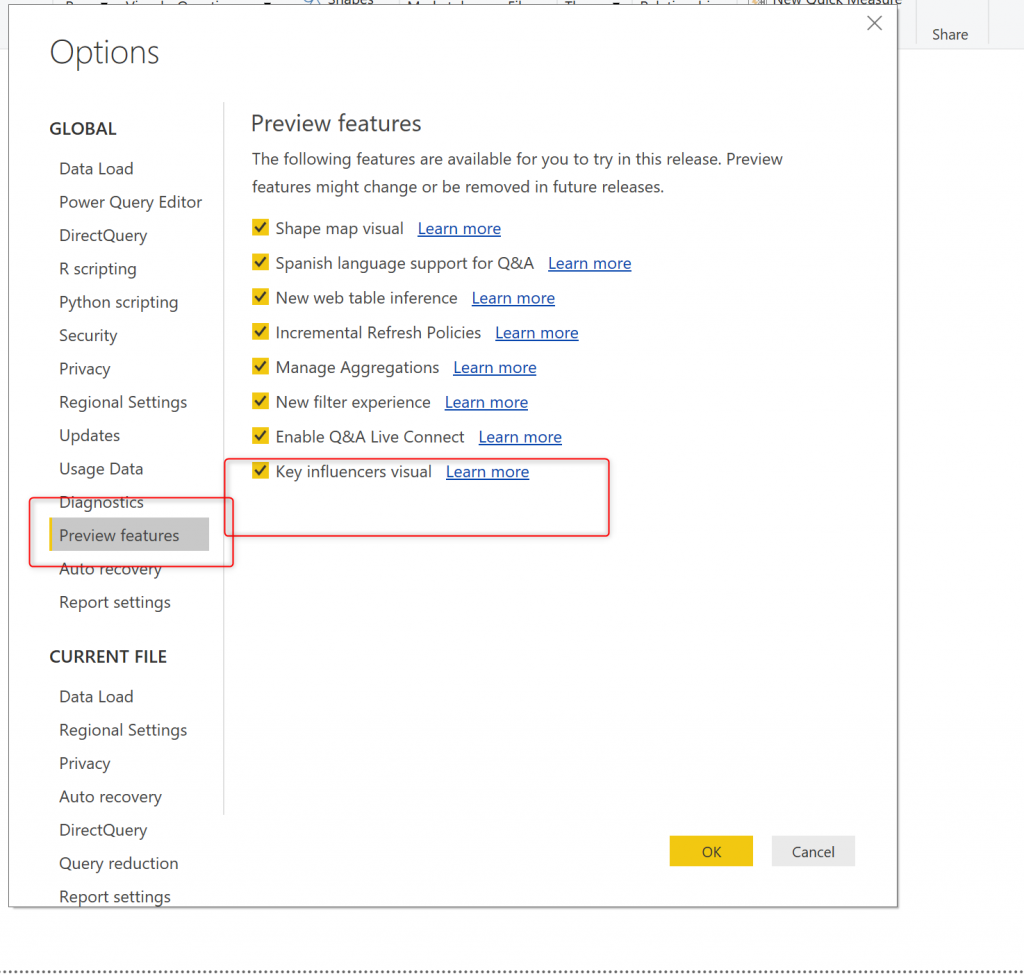The image size is (1024, 976).
Task: Open Power Query Editor settings
Action: click(130, 202)
